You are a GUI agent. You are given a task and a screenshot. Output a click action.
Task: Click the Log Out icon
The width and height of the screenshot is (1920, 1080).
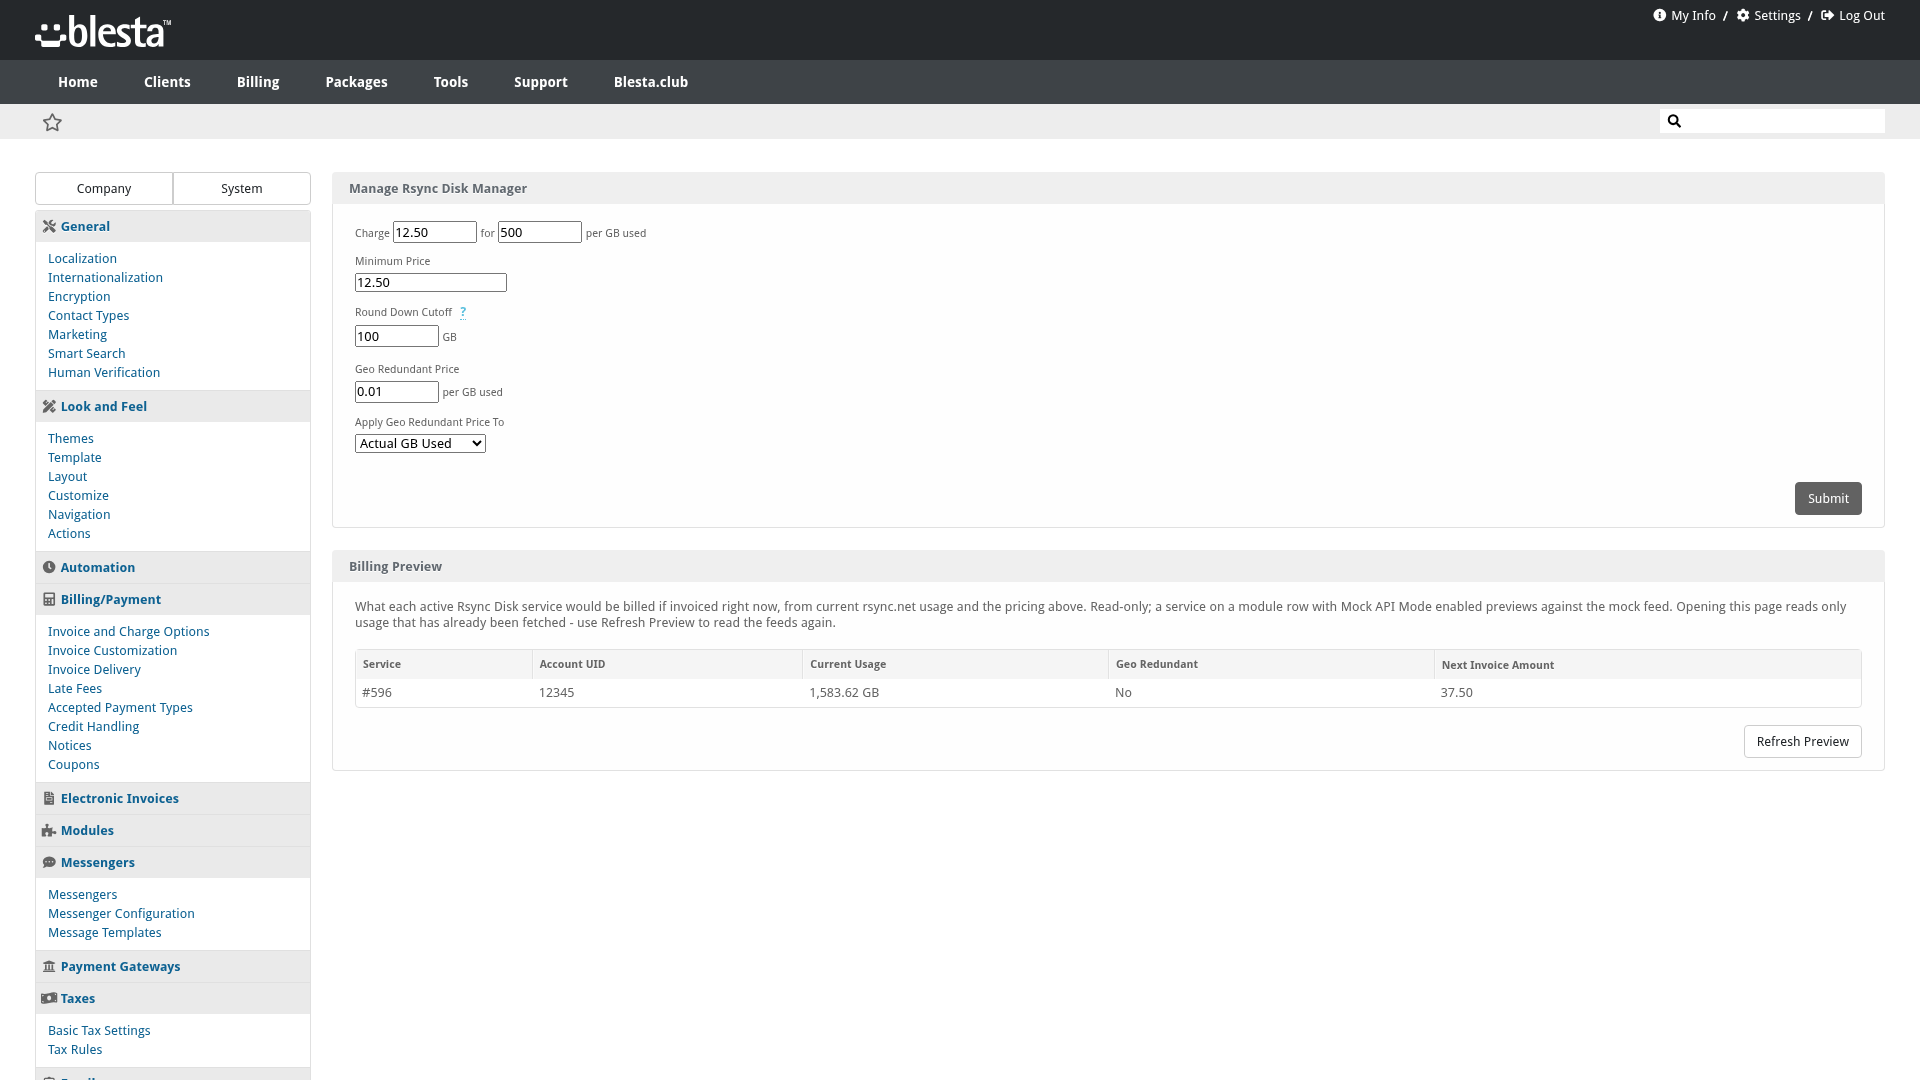(1827, 15)
